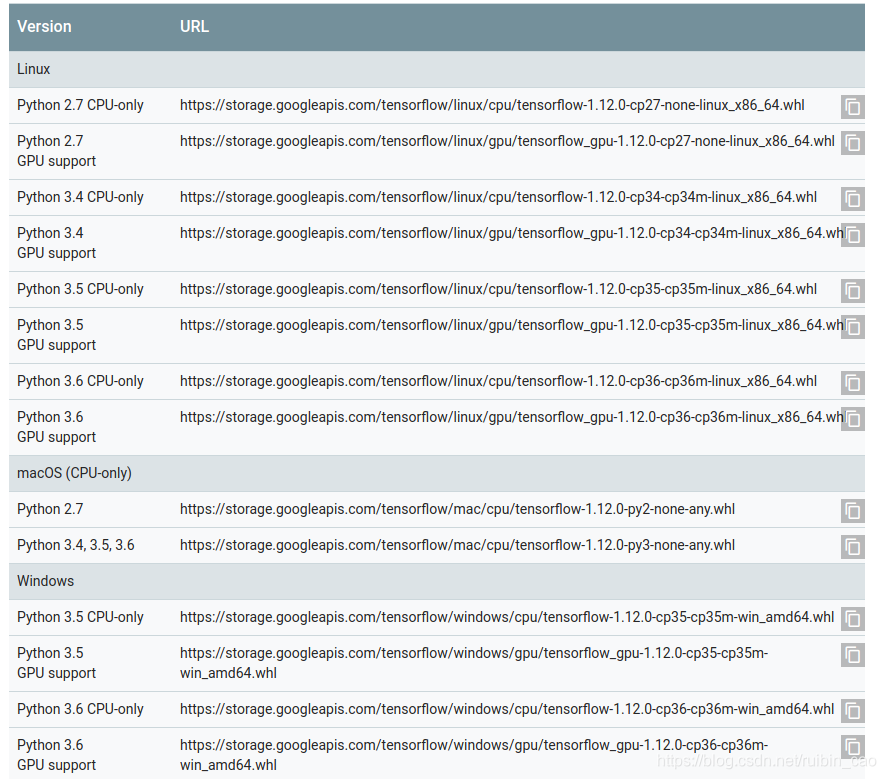Viewport: 886px width, 779px height.
Task: Click the mac py3-none-any wheel URL
Action: click(457, 545)
